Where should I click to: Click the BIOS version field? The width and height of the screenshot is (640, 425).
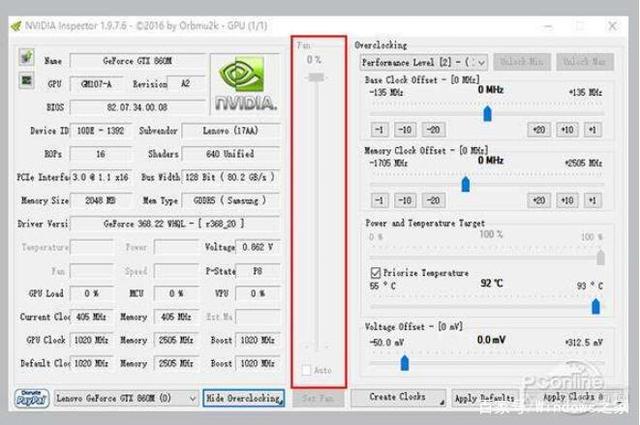(138, 107)
